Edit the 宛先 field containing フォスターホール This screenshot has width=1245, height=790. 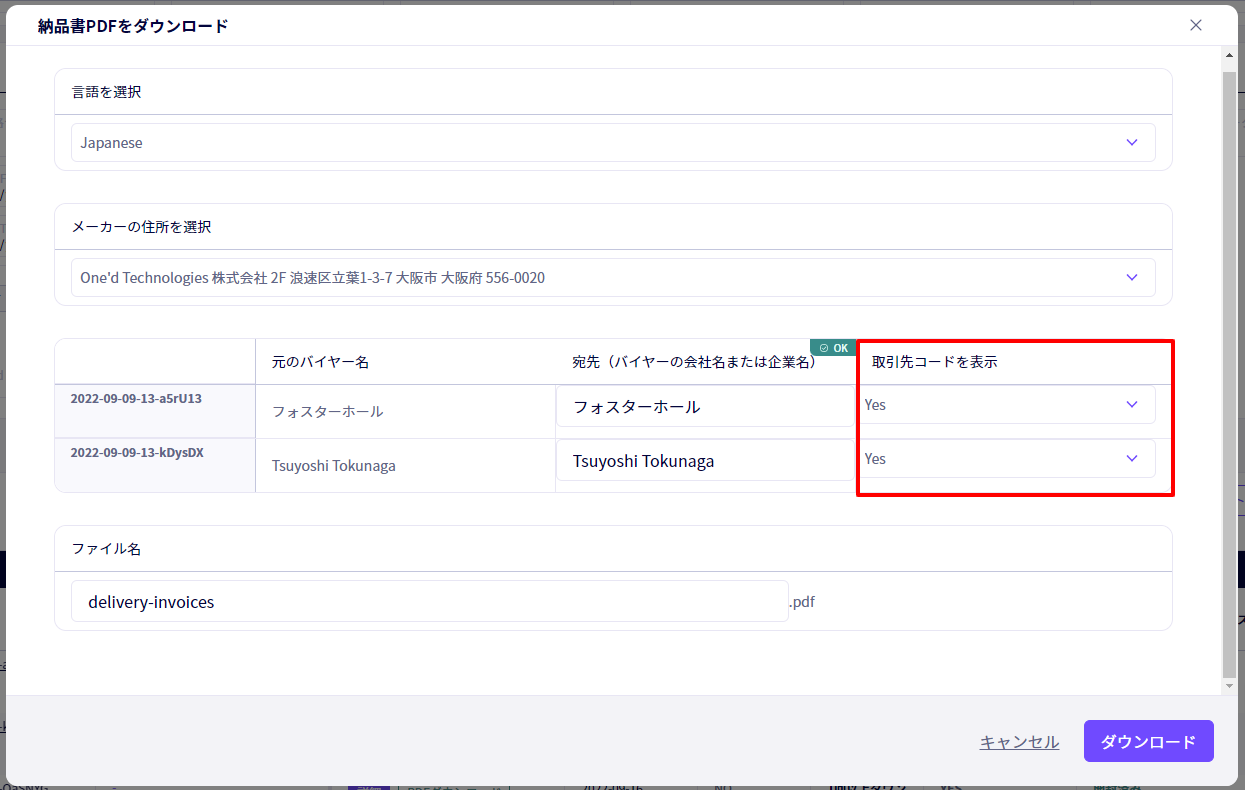[705, 407]
